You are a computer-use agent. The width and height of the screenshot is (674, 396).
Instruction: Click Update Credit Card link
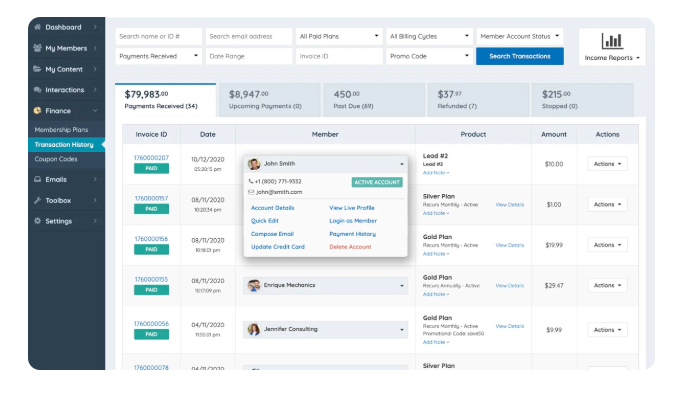coord(278,247)
